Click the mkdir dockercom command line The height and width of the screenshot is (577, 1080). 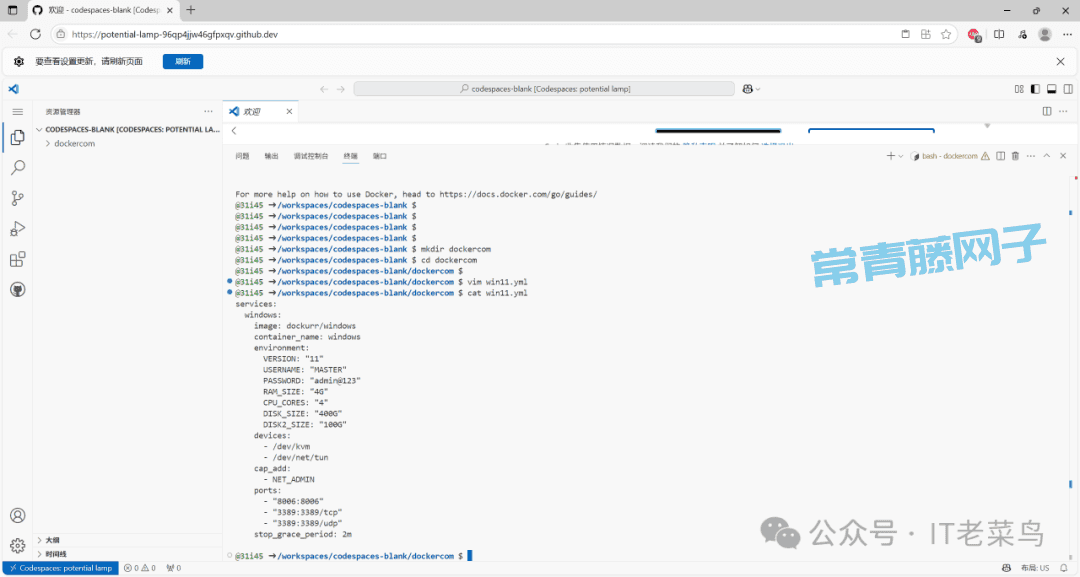click(363, 249)
